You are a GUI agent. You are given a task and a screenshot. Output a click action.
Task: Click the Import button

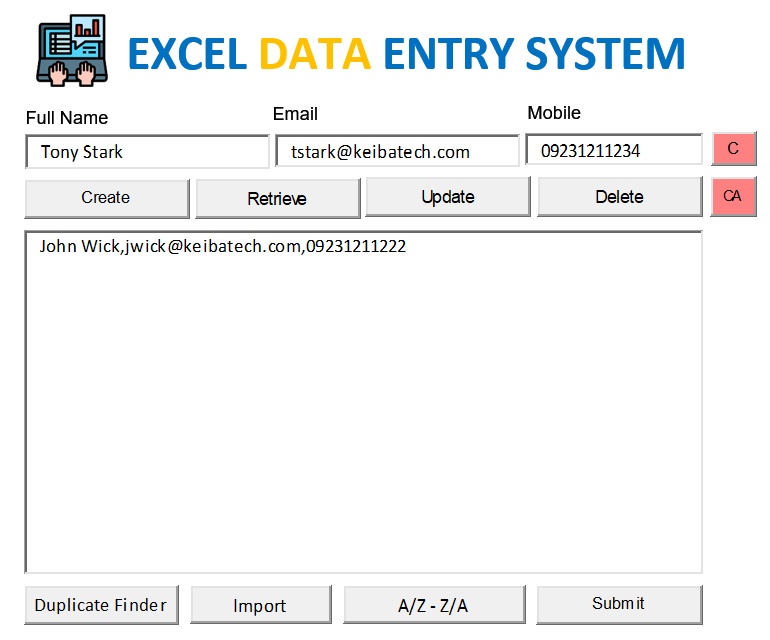coord(261,605)
